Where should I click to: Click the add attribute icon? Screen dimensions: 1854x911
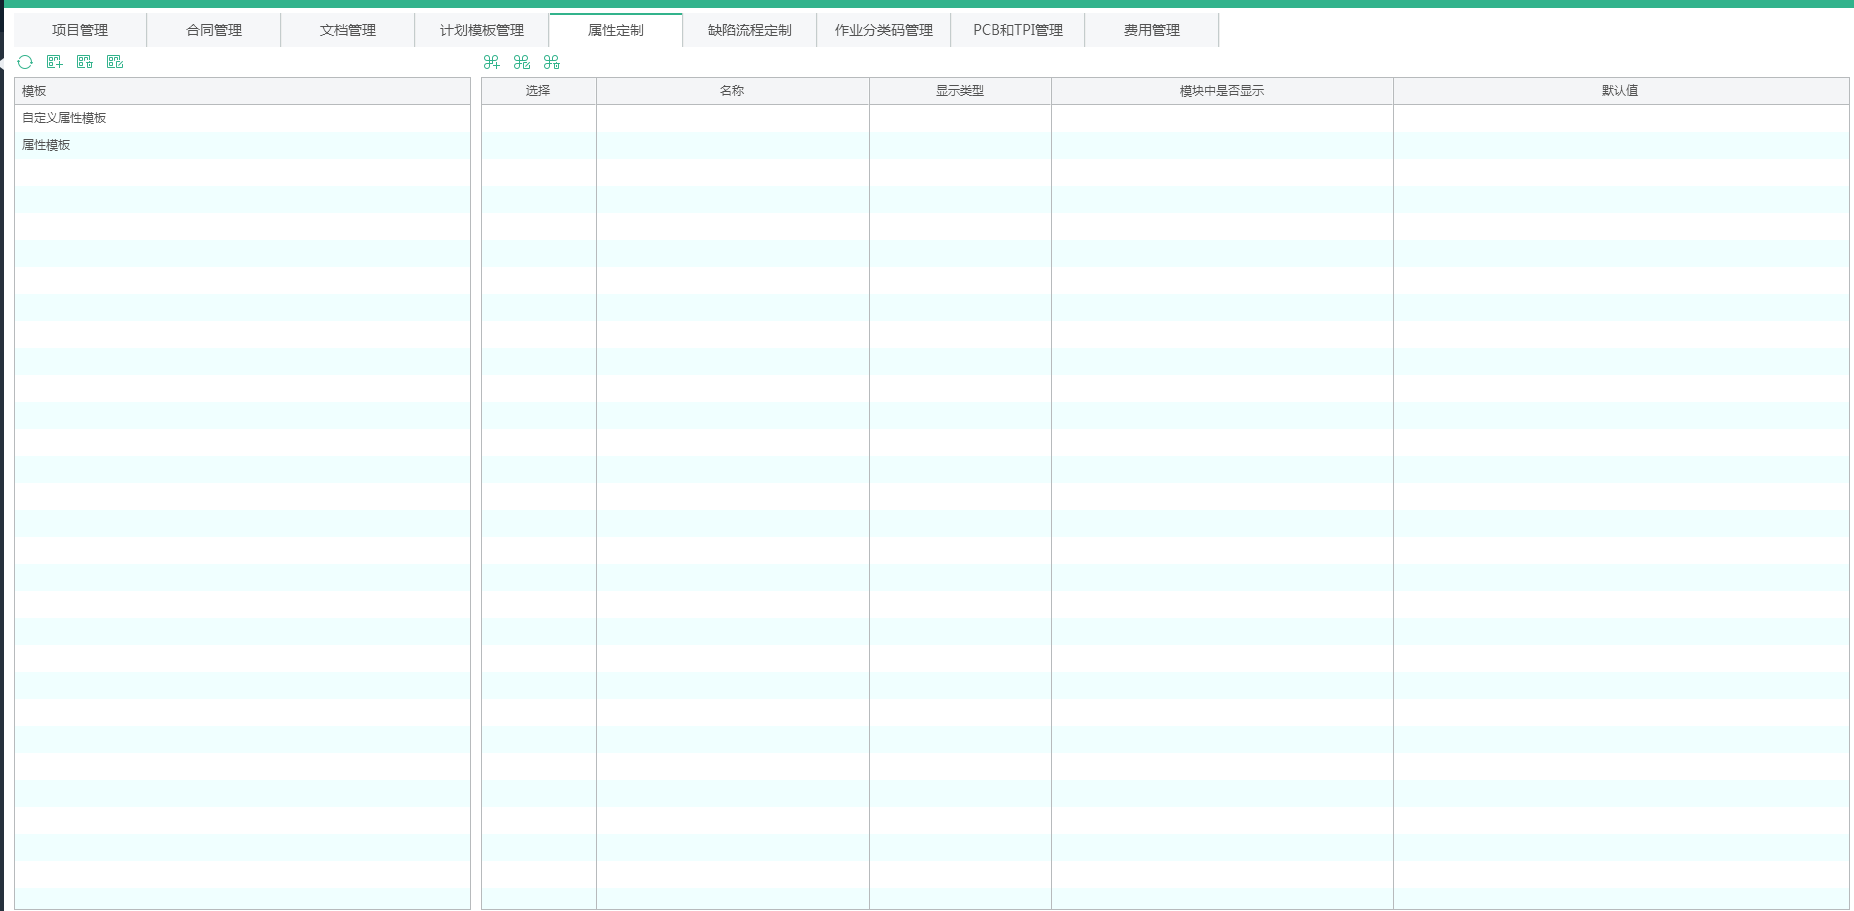point(491,62)
